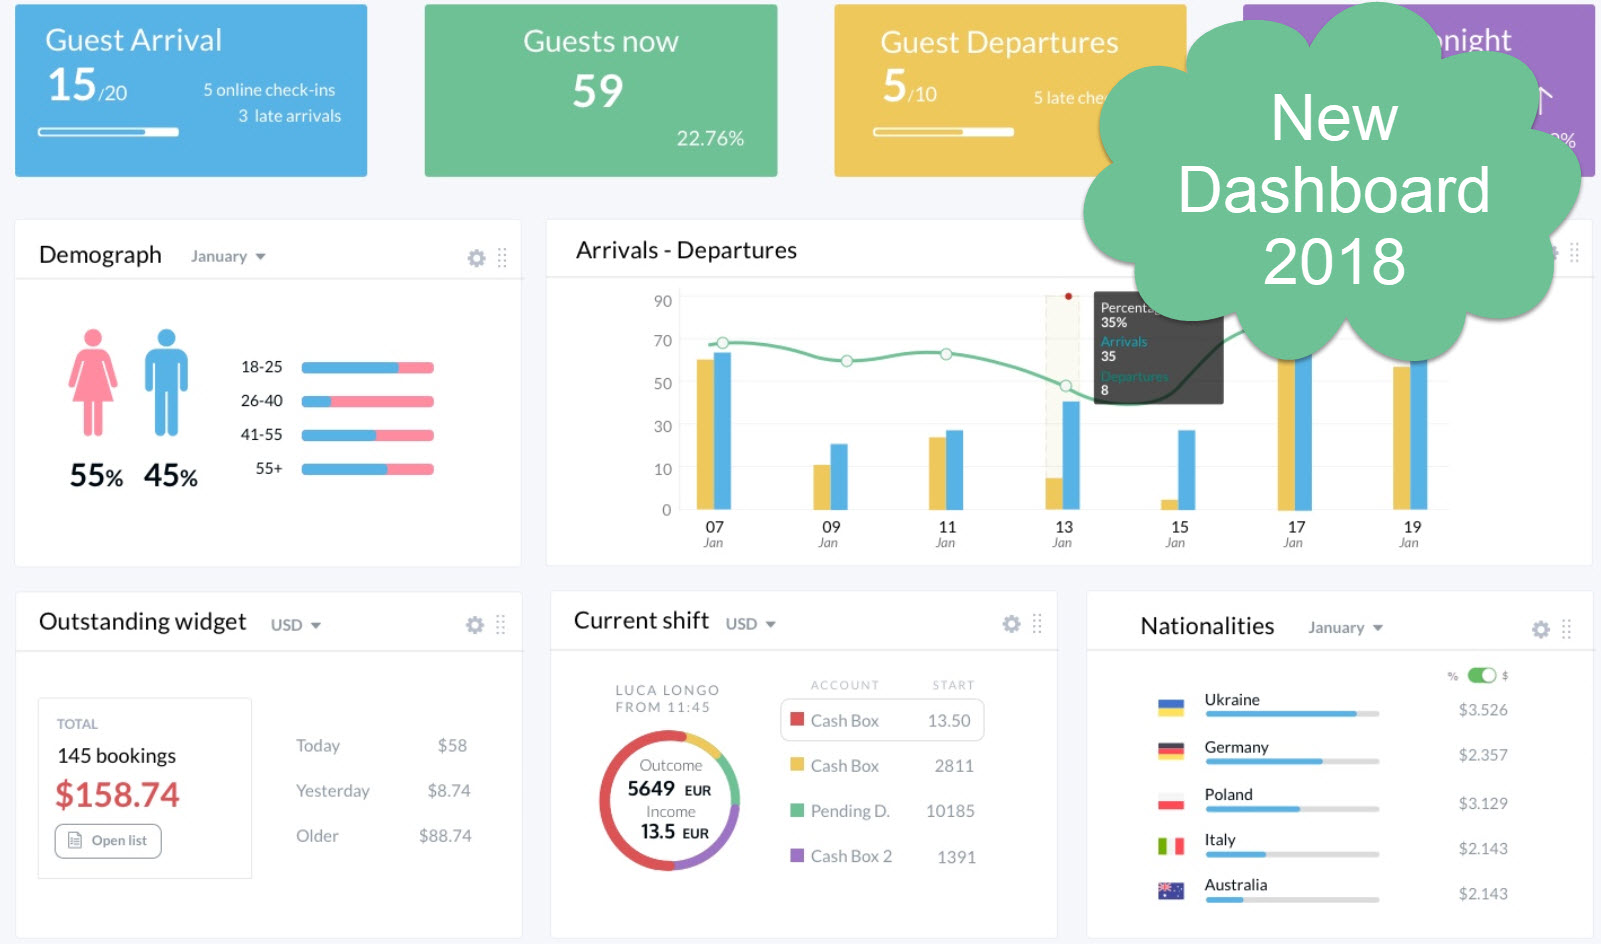Click the purple Cash Box 2 legend square
Viewport: 1601px width, 944px height.
tap(797, 855)
